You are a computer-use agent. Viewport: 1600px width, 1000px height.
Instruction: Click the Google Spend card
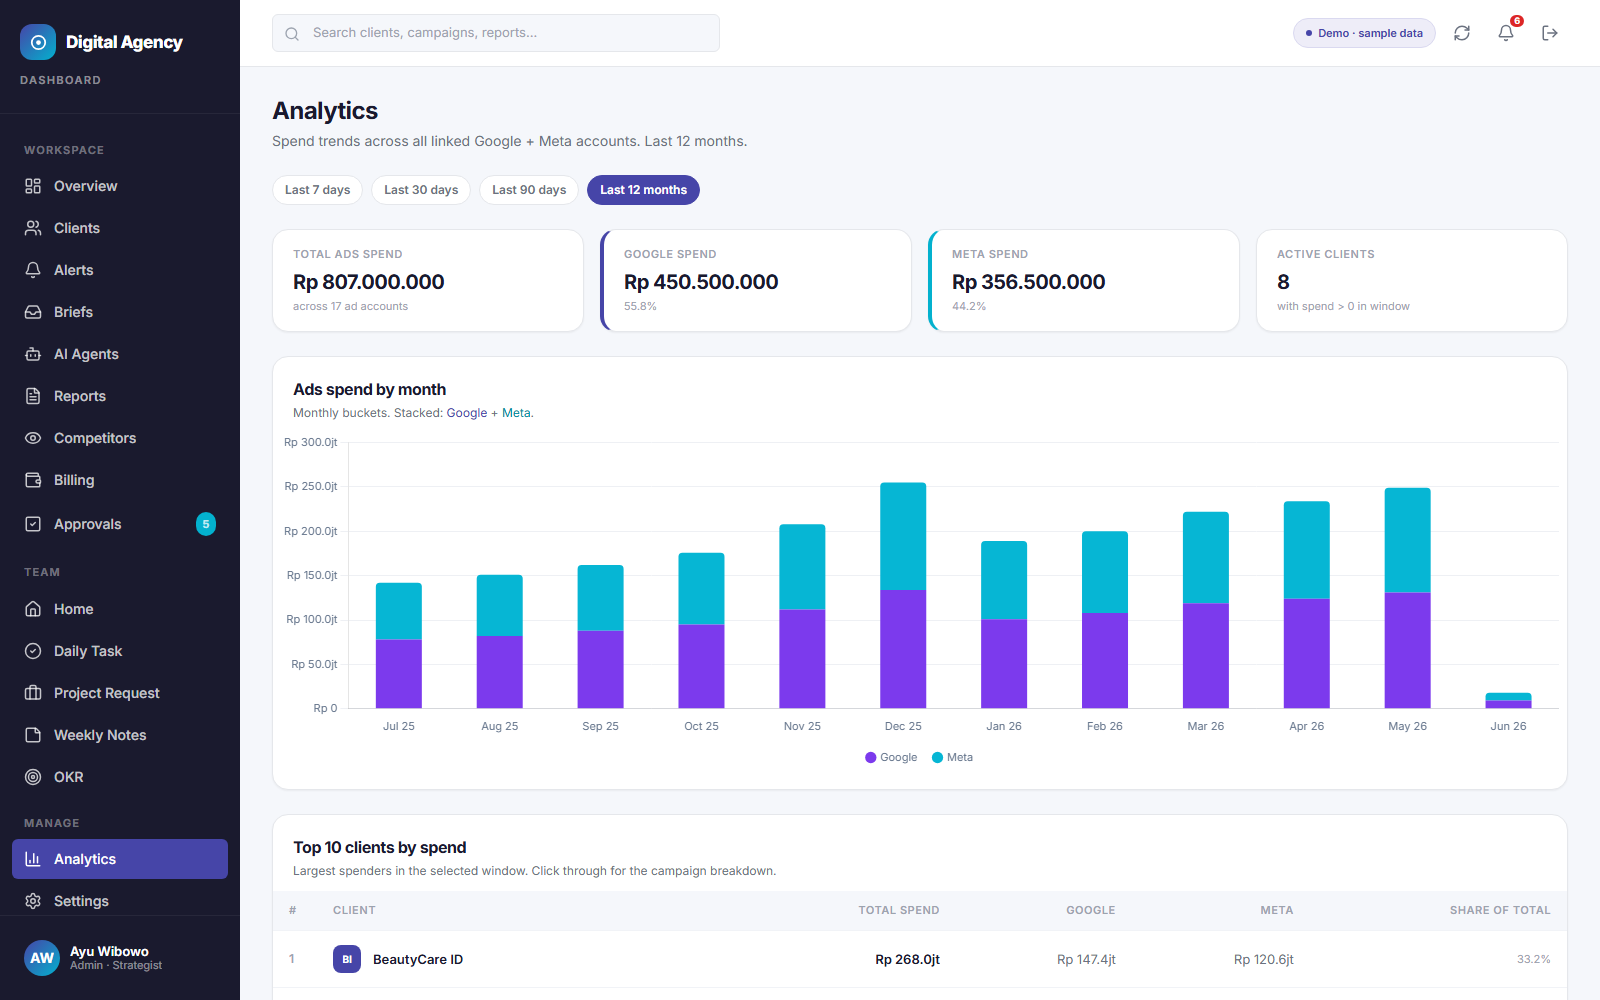[756, 280]
